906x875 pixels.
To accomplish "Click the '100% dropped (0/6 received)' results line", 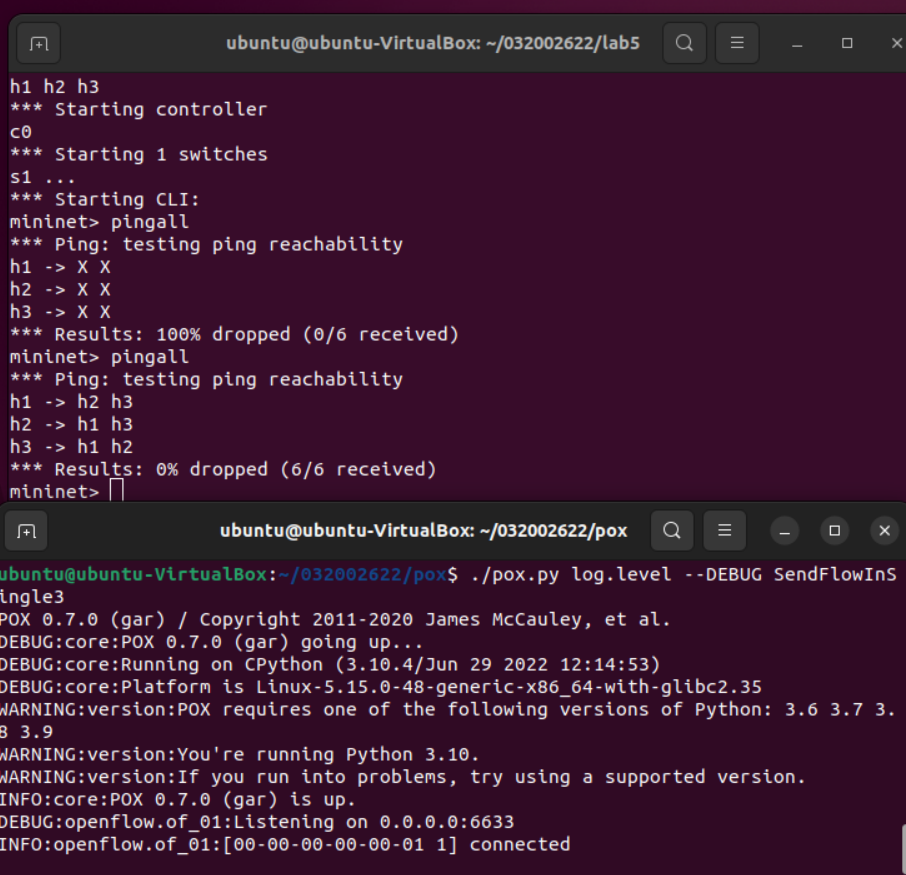I will [234, 334].
